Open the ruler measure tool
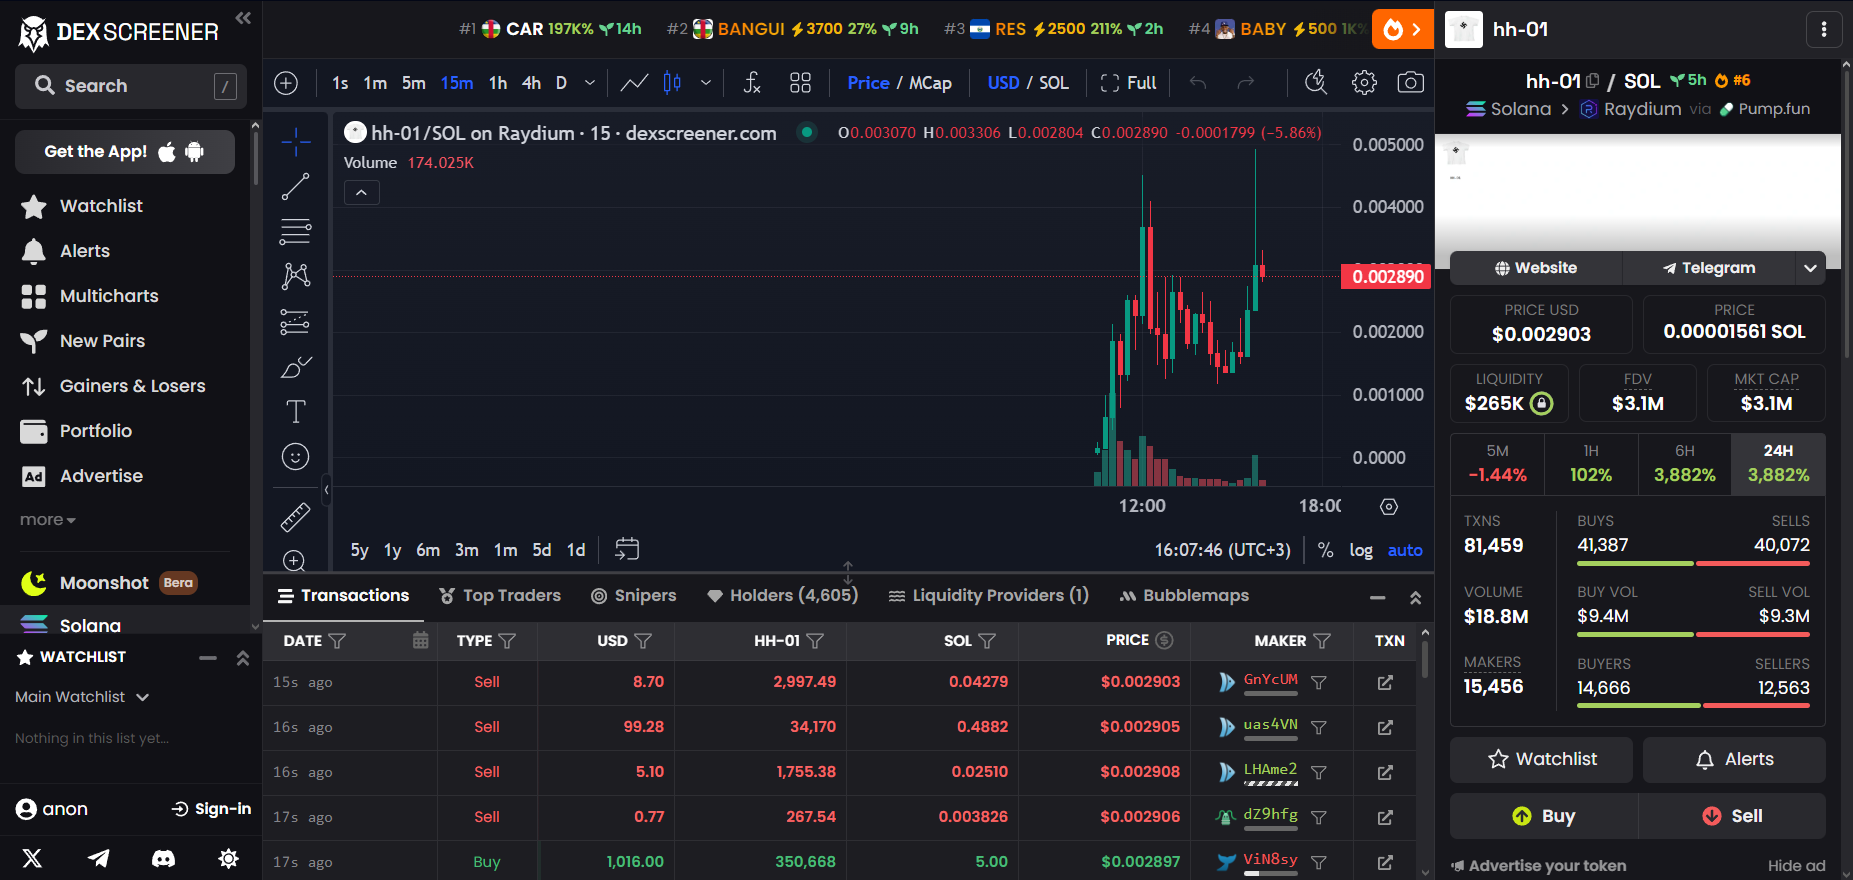Screen dimensions: 1853x880 click(295, 517)
